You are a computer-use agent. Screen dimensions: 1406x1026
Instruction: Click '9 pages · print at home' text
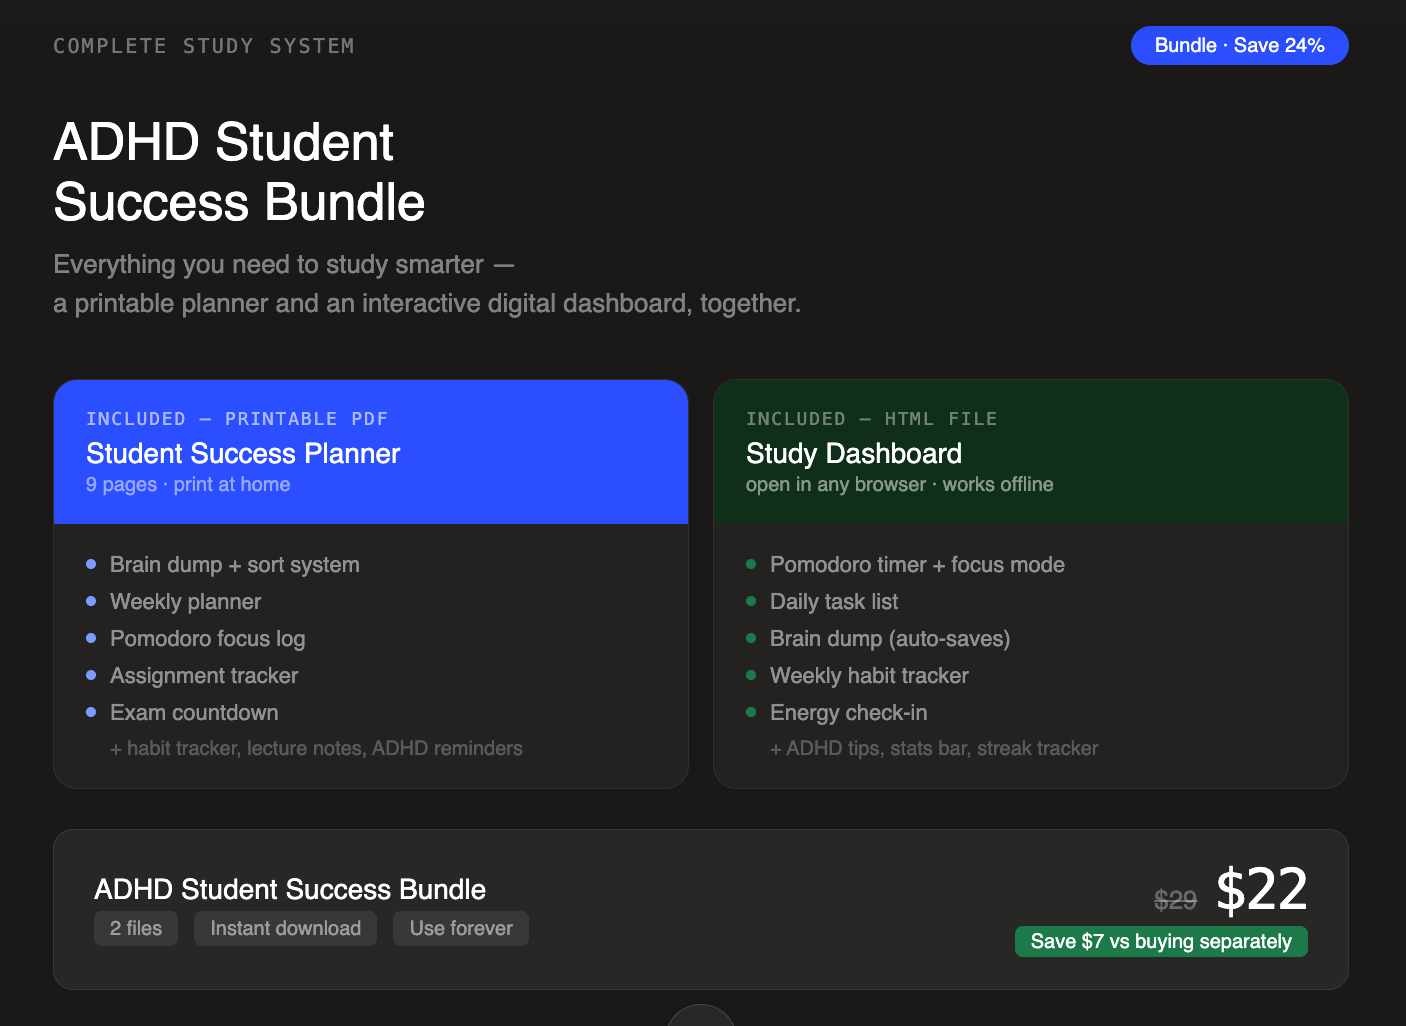click(x=188, y=484)
